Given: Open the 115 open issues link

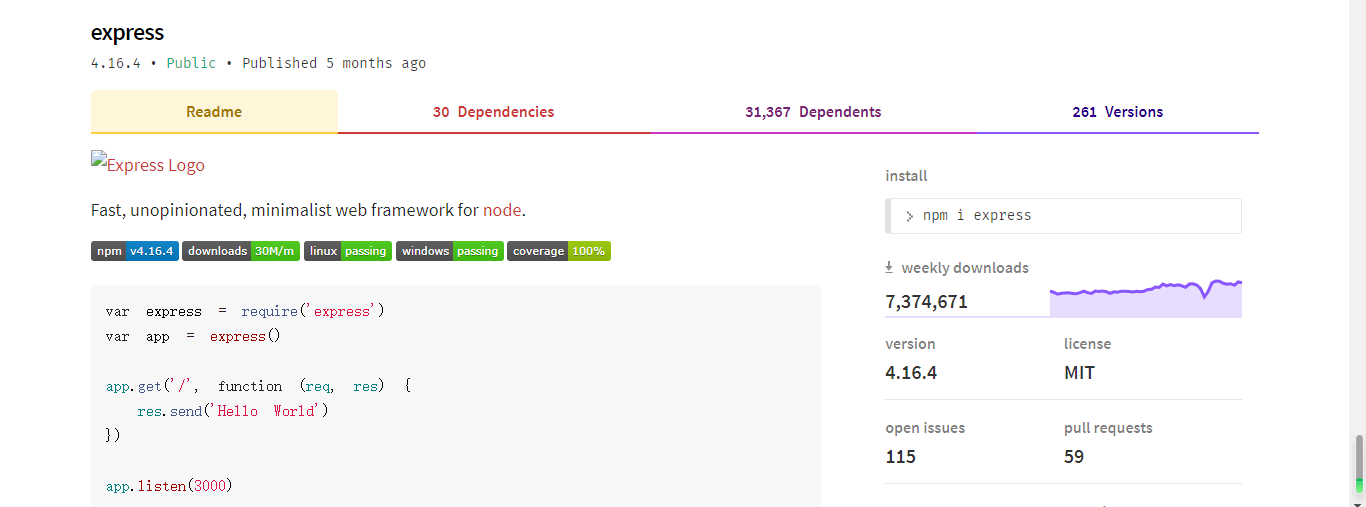Looking at the screenshot, I should click(901, 457).
